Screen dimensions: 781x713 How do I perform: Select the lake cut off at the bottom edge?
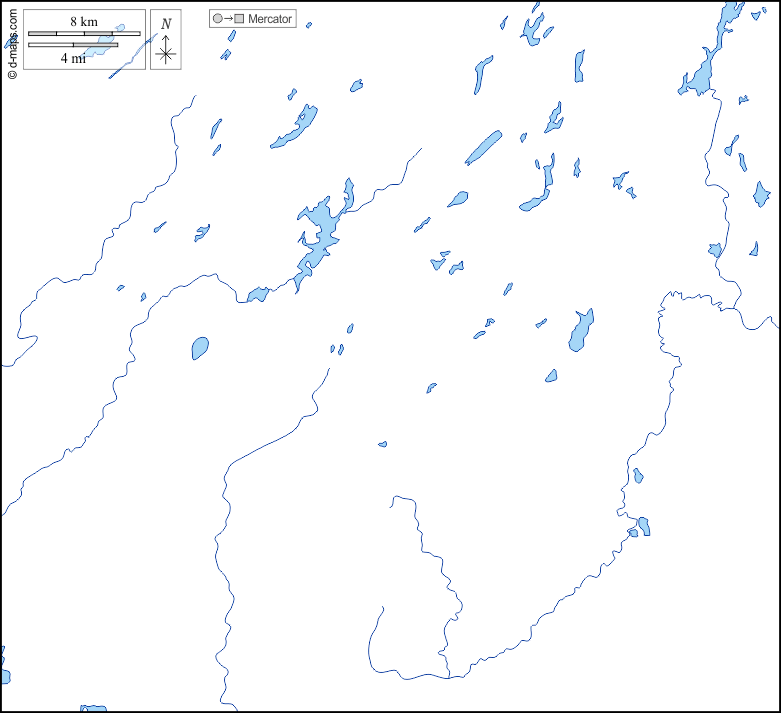[93, 708]
